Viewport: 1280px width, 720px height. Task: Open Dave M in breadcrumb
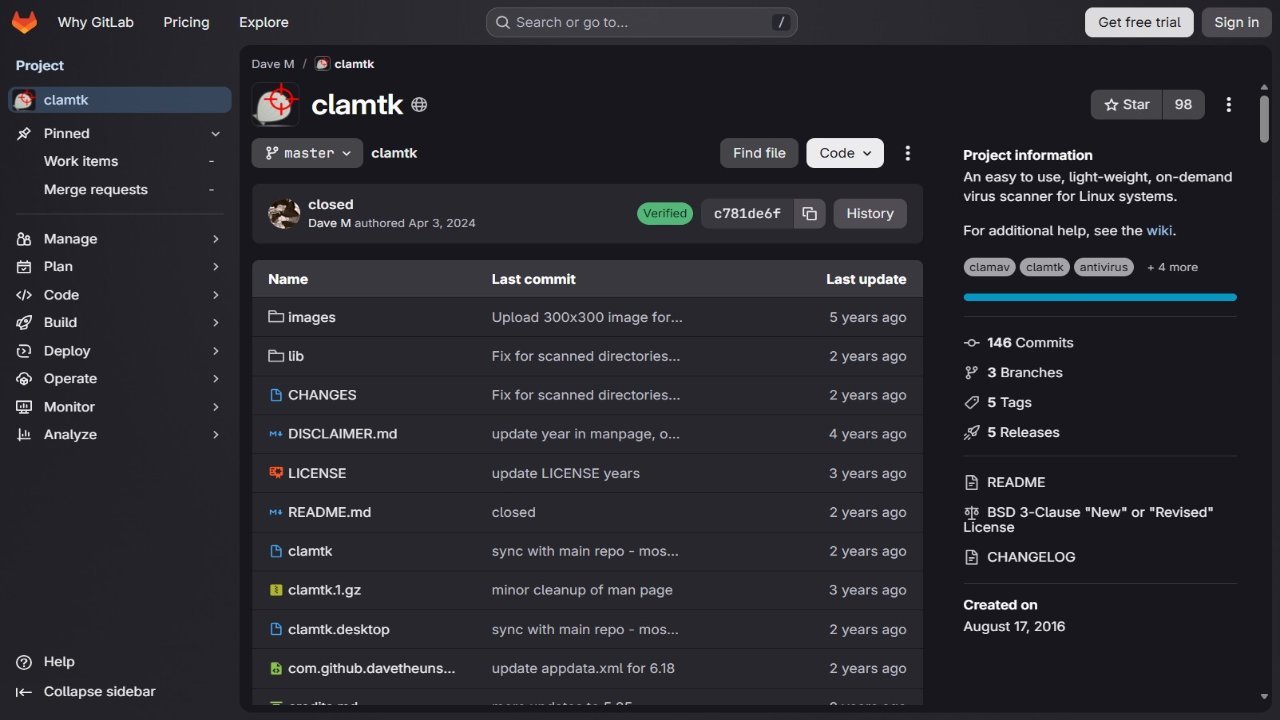[x=273, y=64]
